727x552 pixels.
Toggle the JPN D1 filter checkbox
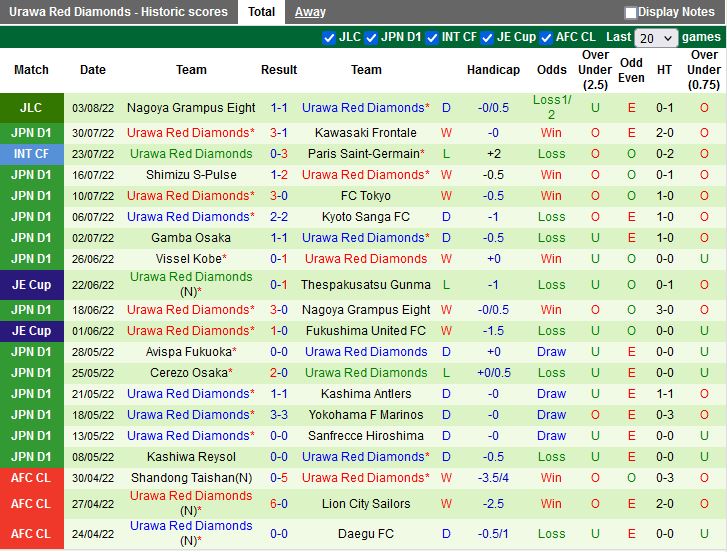click(371, 38)
